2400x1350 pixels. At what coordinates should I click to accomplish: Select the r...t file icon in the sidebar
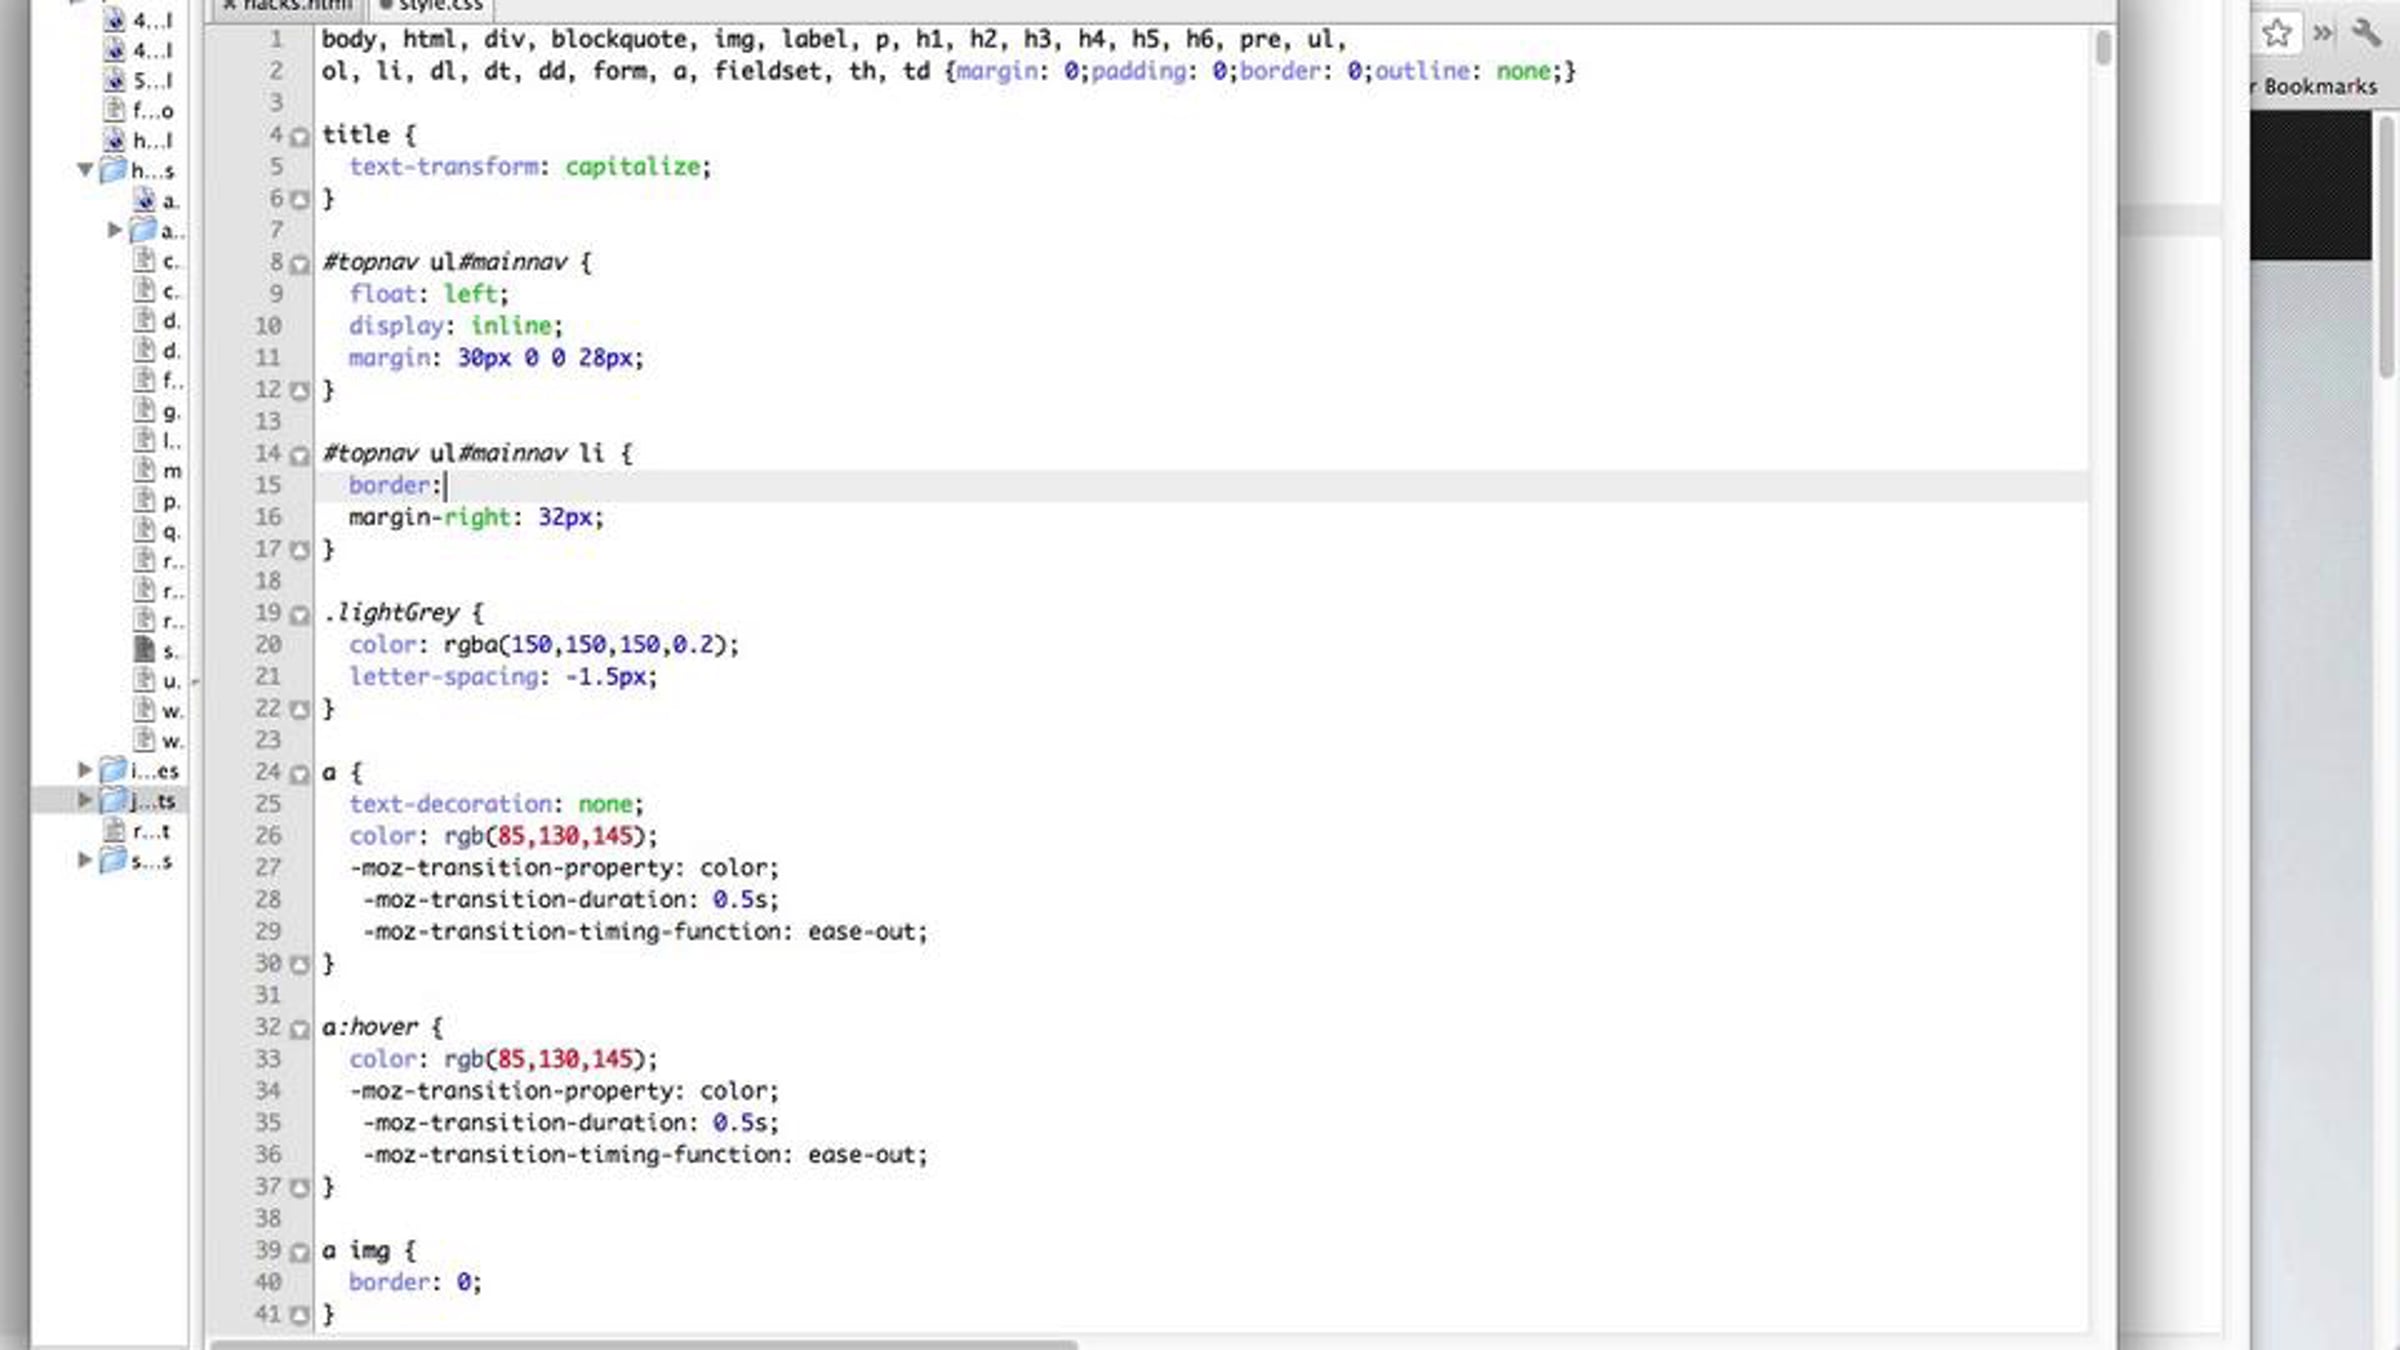click(115, 830)
